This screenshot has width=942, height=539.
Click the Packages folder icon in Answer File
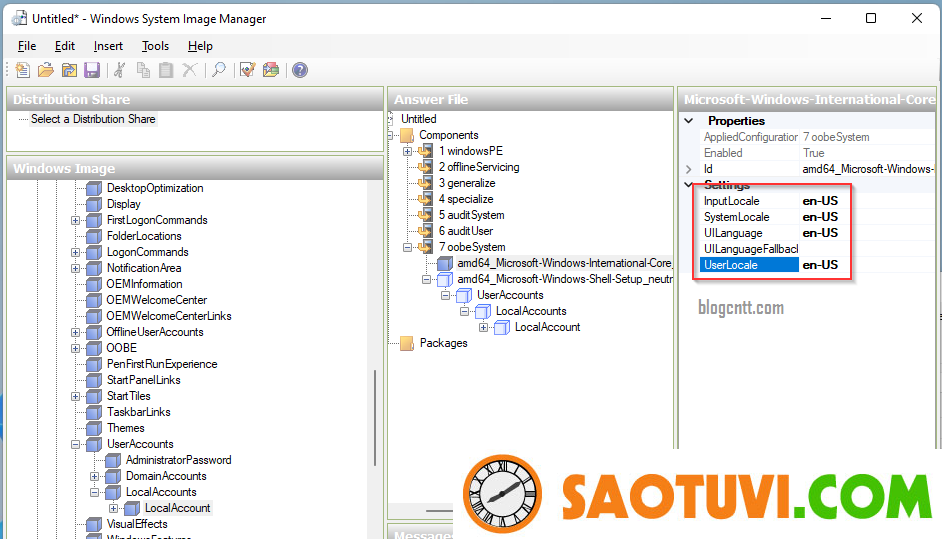pyautogui.click(x=407, y=343)
